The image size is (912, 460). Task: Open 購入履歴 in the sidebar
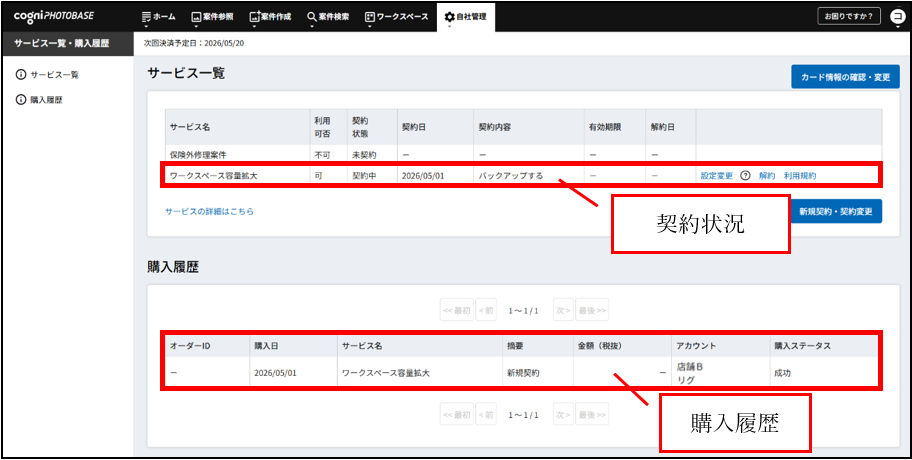coord(46,99)
